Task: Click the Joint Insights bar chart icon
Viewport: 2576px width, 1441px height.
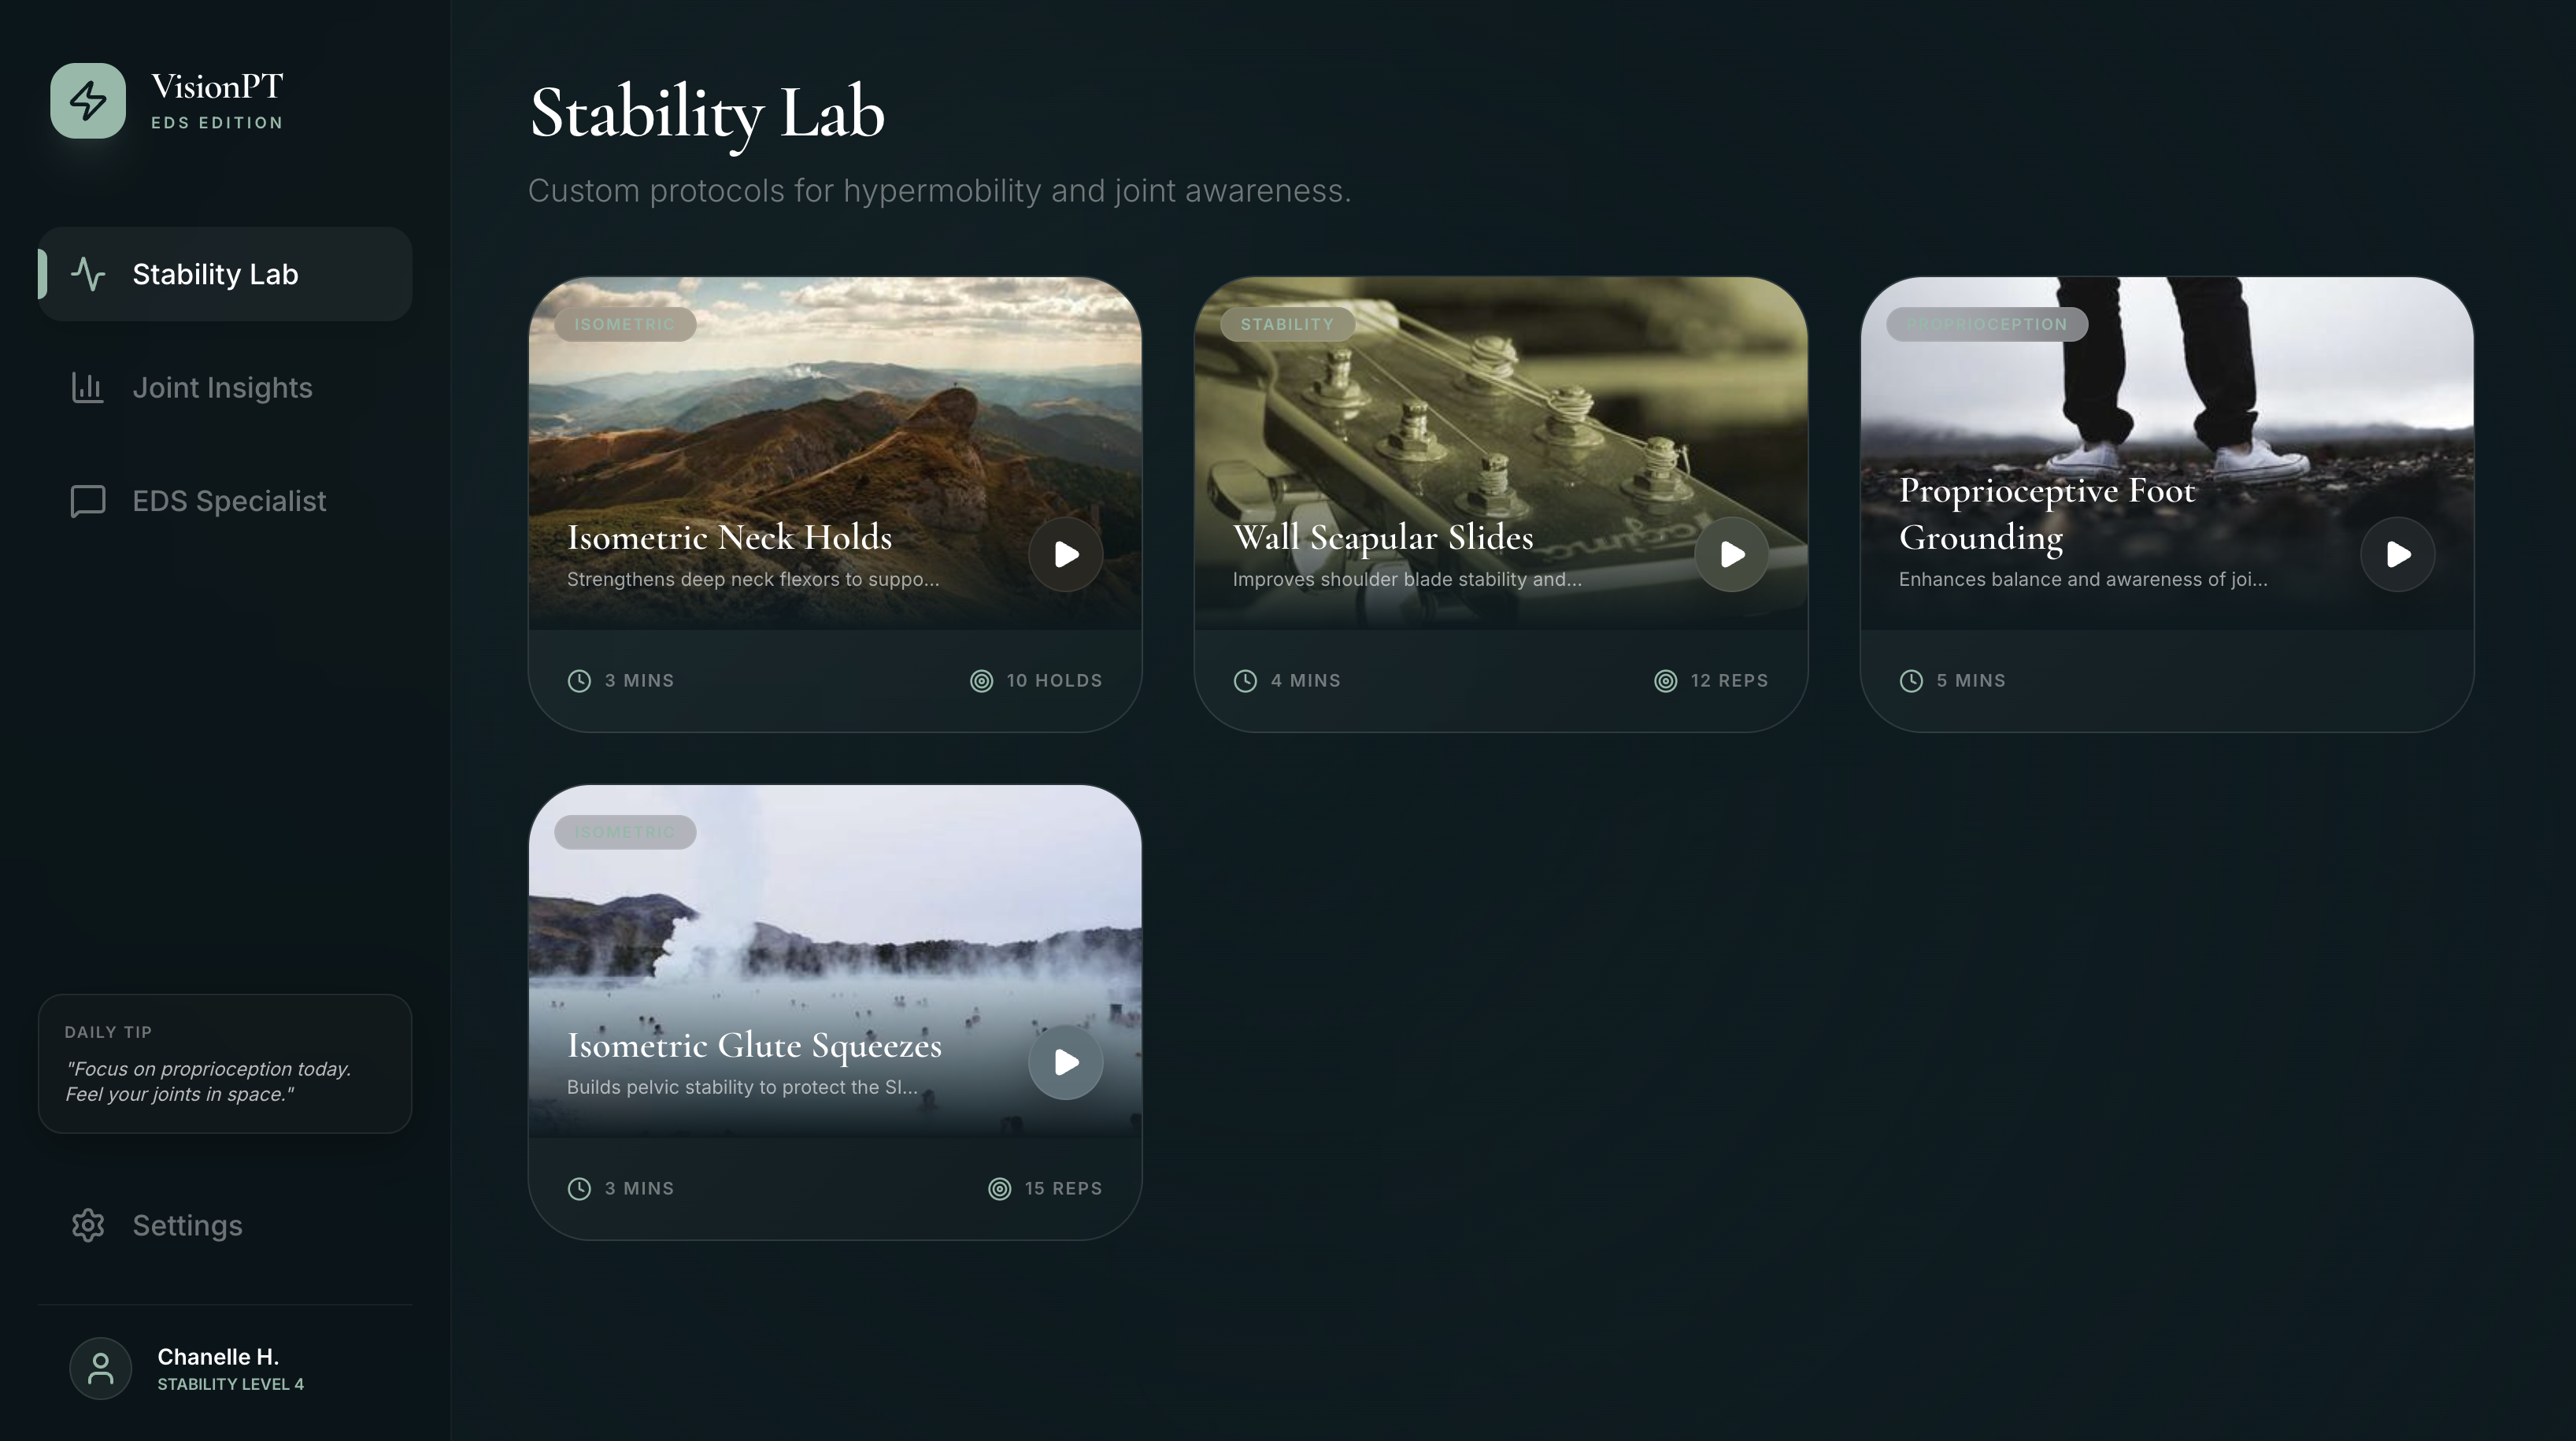Action: pos(88,387)
